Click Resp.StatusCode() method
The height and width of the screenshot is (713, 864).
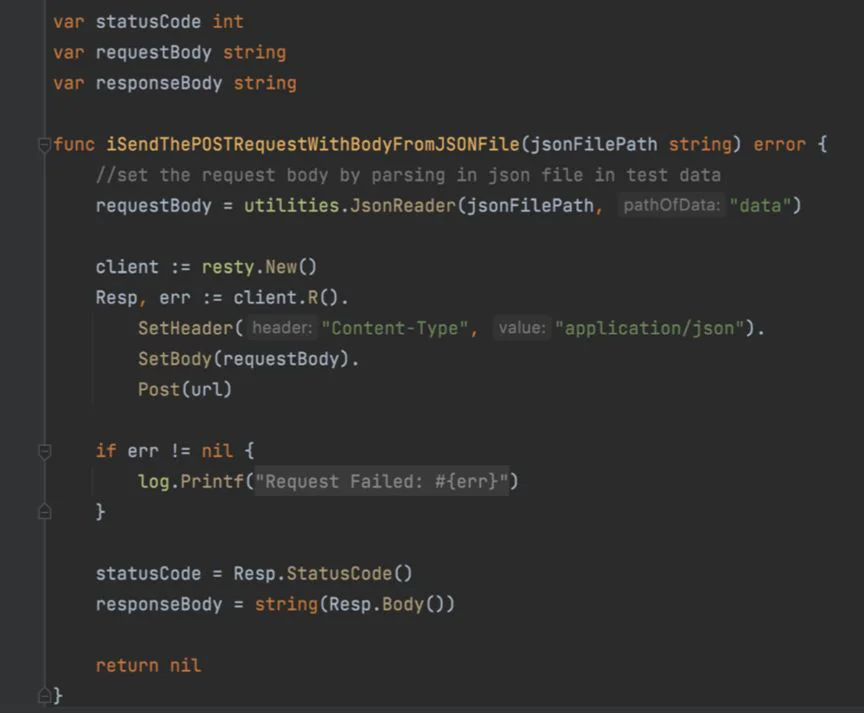pos(322,574)
